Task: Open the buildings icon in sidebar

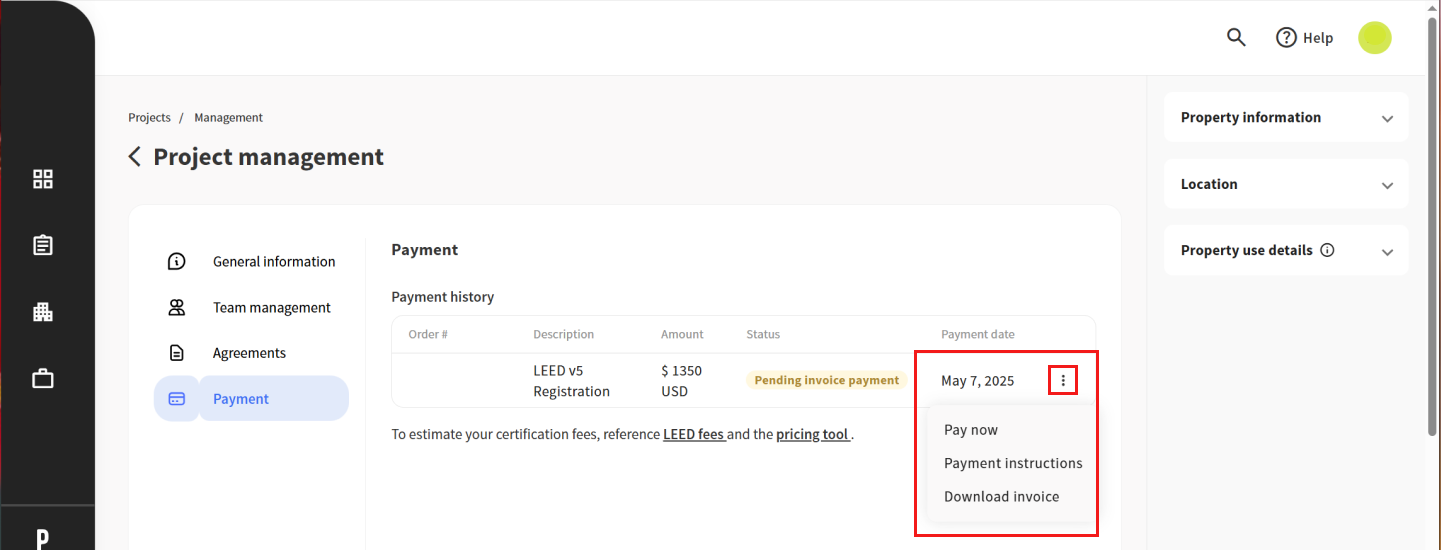Action: coord(43,312)
